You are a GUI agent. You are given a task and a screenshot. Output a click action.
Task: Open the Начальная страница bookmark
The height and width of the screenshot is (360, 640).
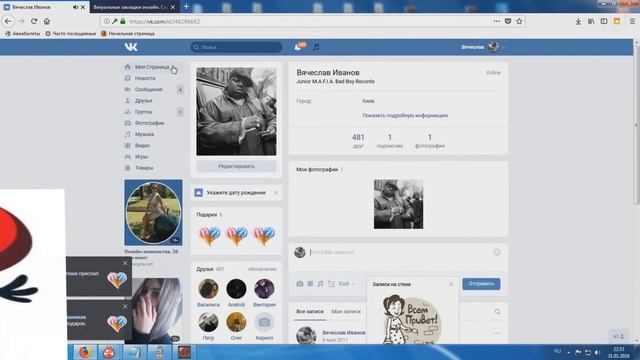tap(128, 33)
